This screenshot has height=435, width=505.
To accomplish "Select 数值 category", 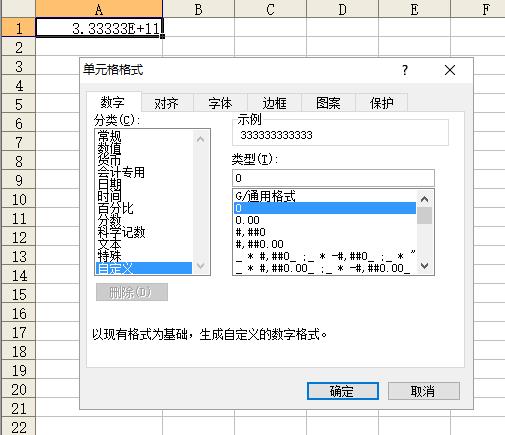I will 144,148.
